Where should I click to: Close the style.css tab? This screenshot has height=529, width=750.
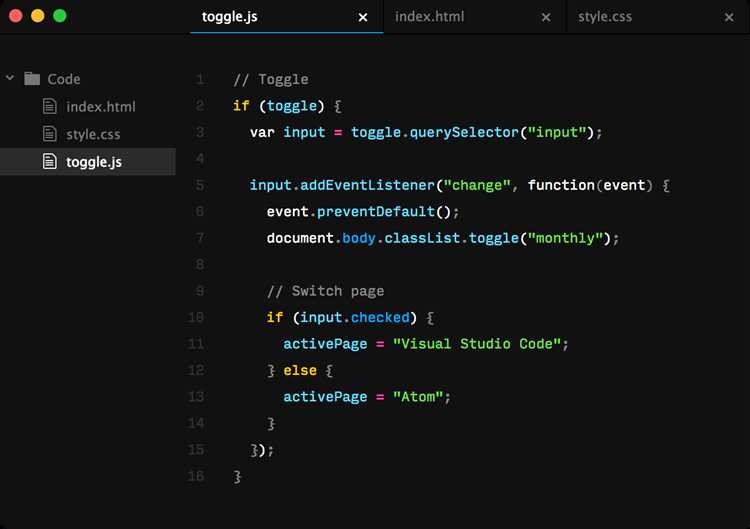(729, 17)
